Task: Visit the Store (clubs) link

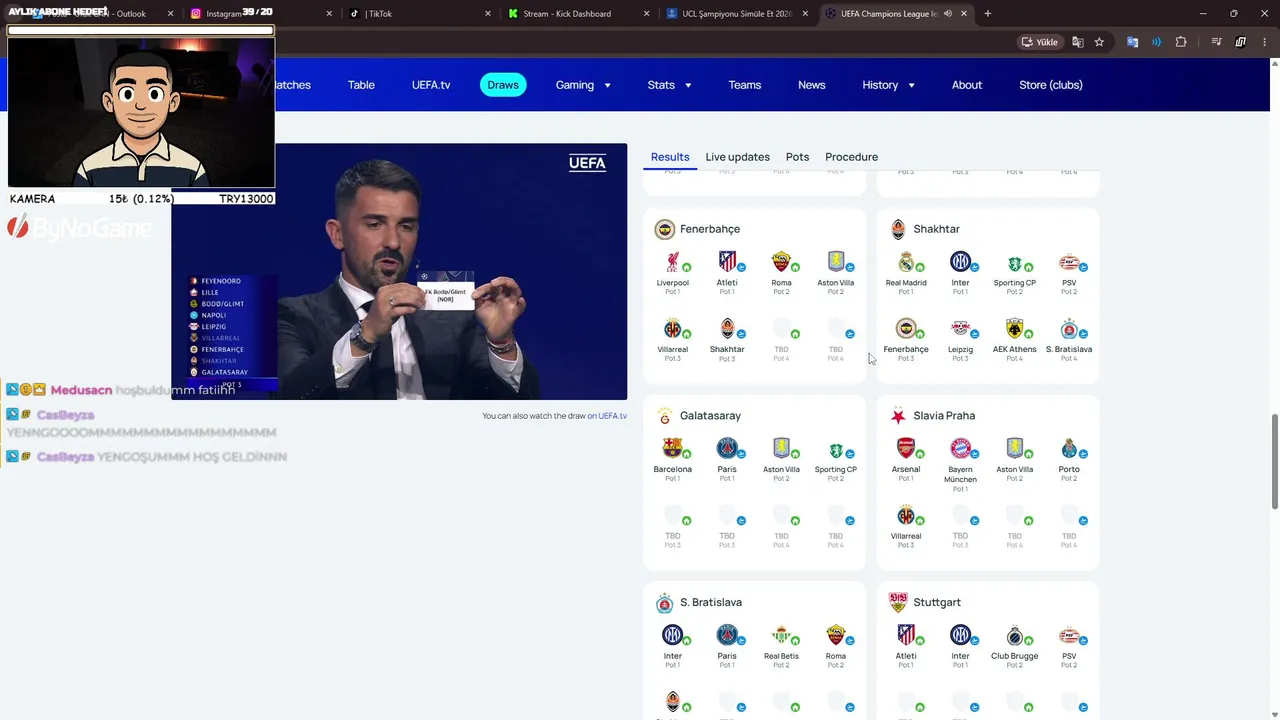Action: [x=1051, y=85]
